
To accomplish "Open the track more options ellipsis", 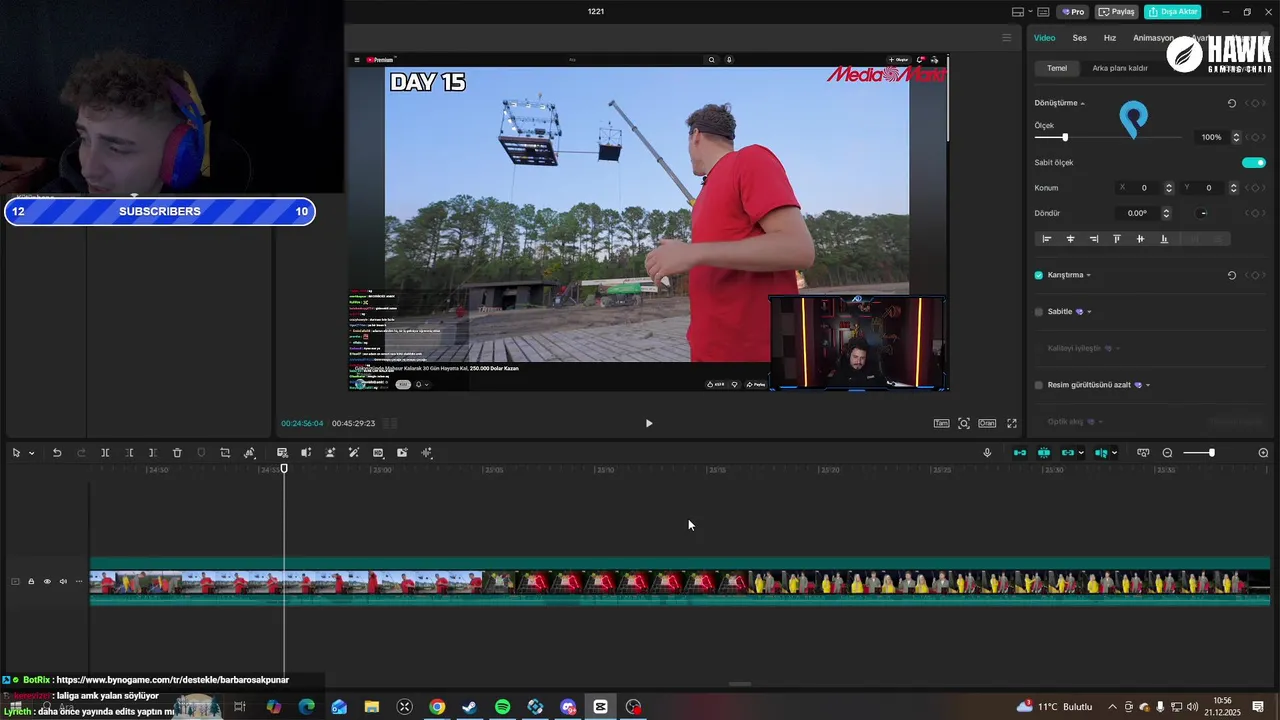I will point(79,581).
